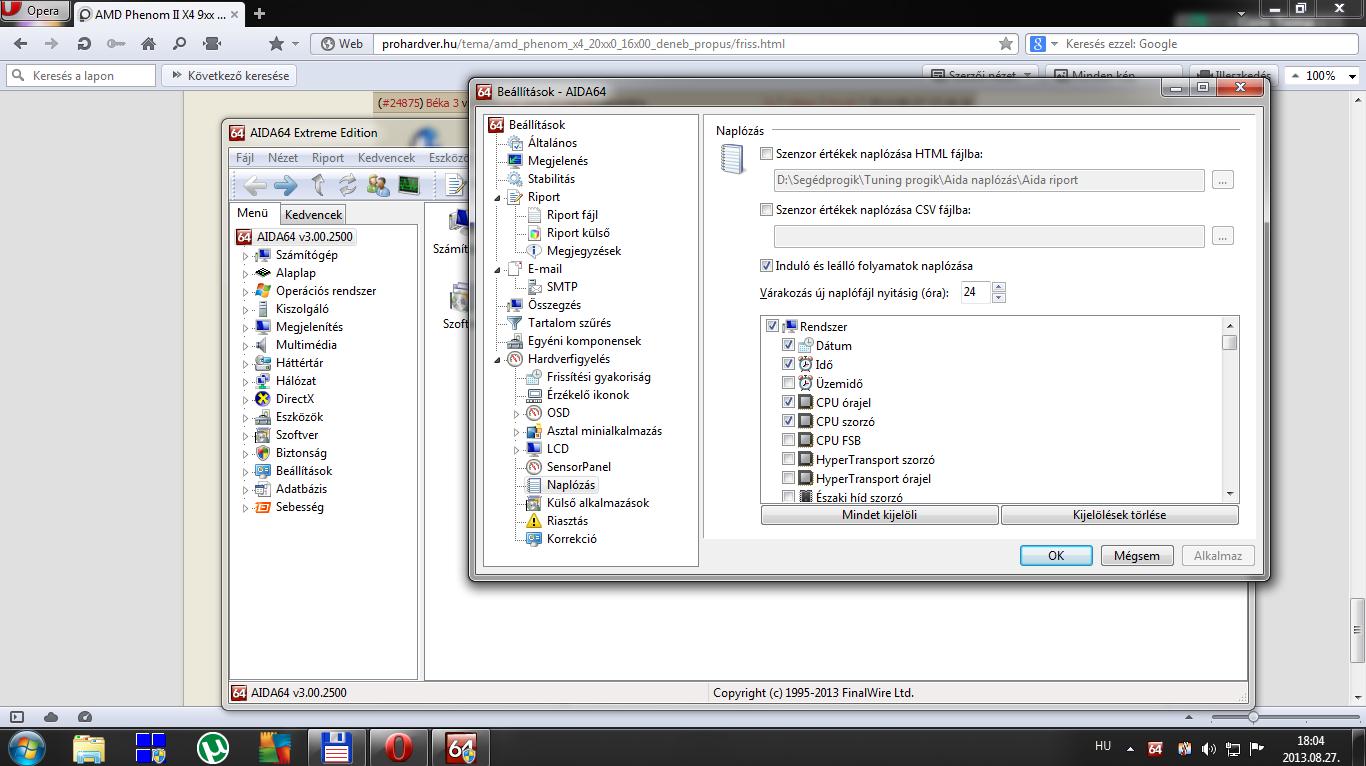This screenshot has height=766, width=1366.
Task: Open the Windows Start menu
Action: (x=25, y=746)
